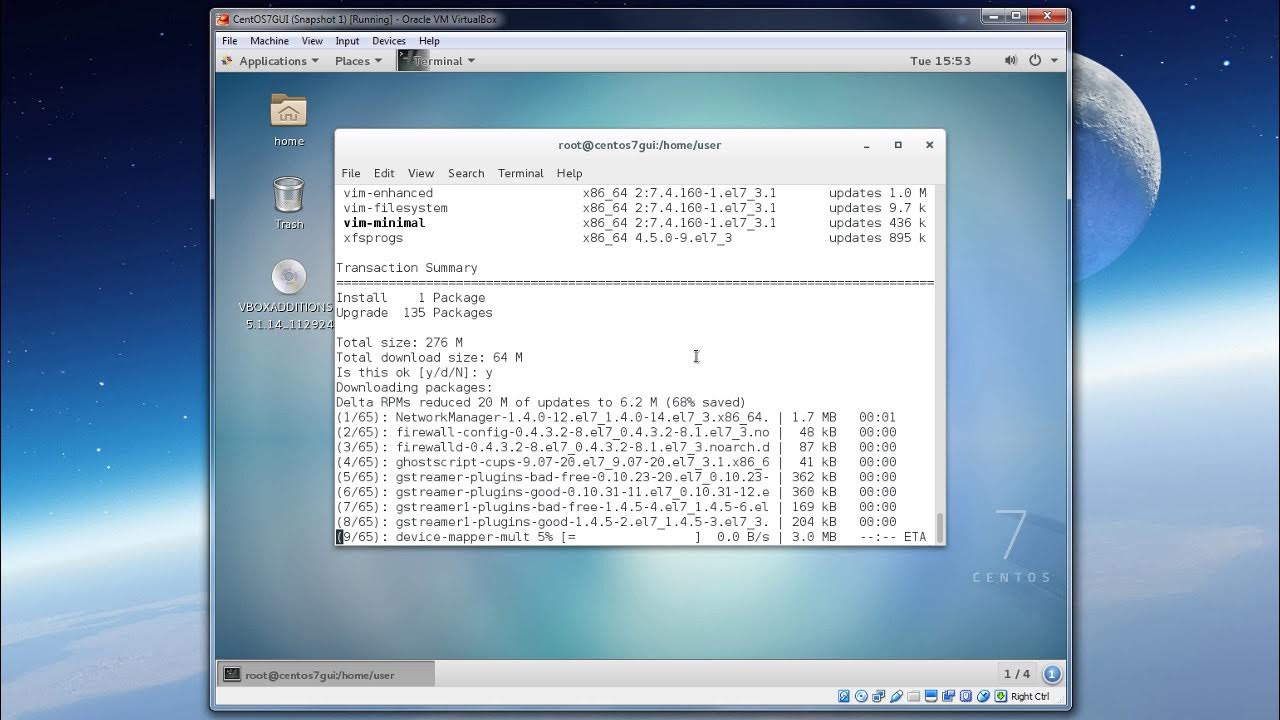Click root@centos7gui taskbar window button
The height and width of the screenshot is (720, 1280).
click(x=326, y=674)
